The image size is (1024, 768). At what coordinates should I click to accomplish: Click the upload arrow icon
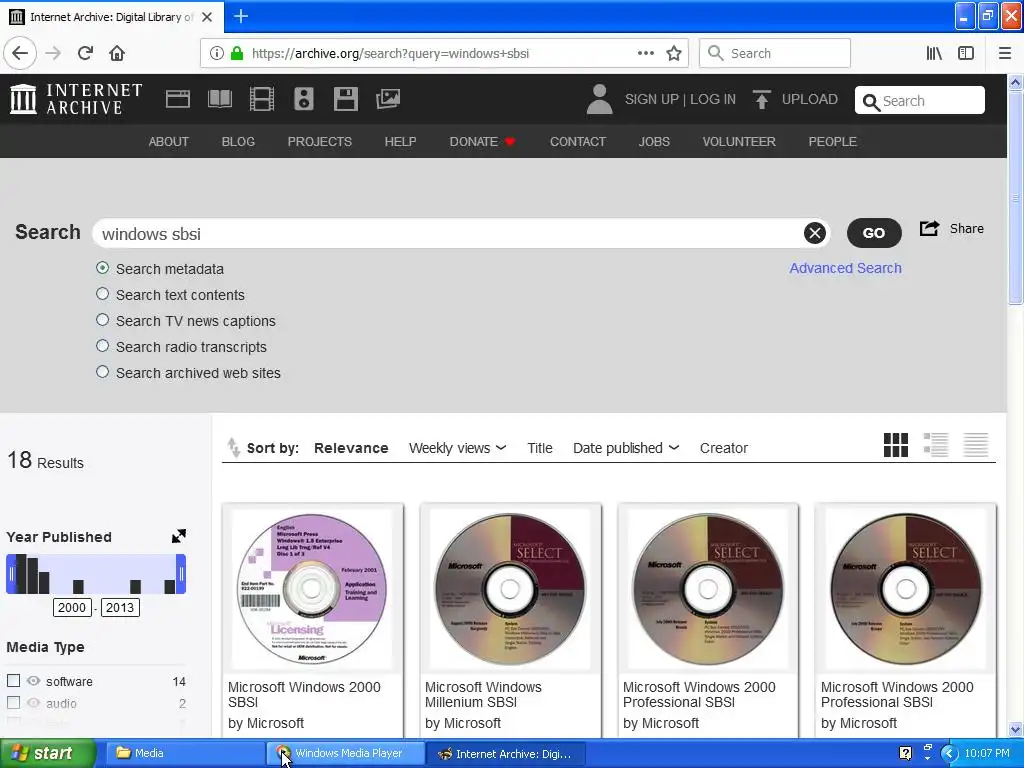coord(761,99)
